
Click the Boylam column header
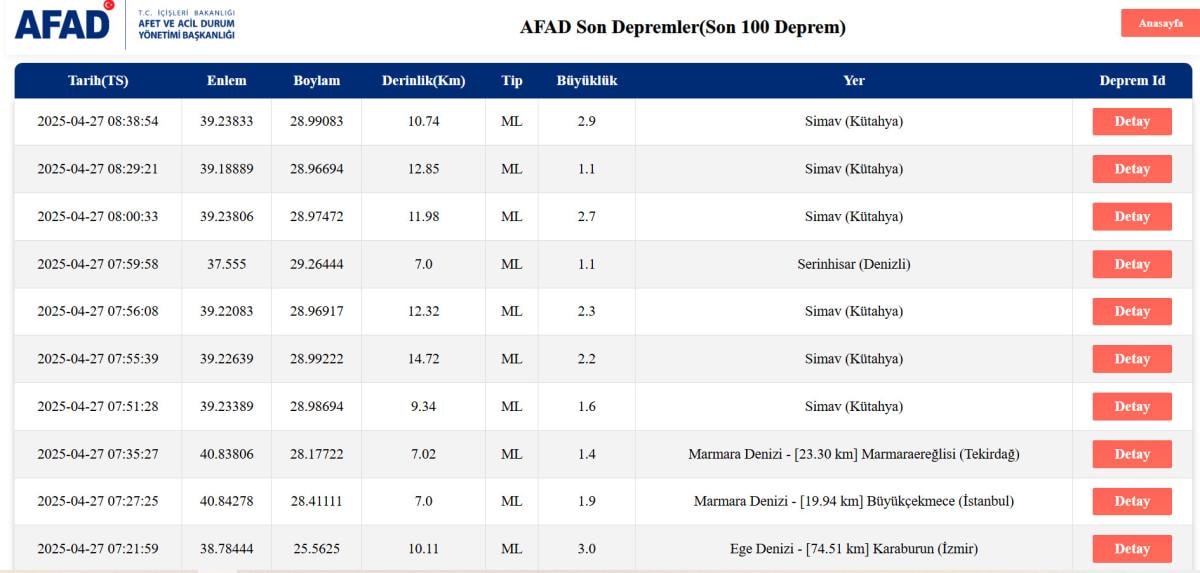[x=316, y=81]
